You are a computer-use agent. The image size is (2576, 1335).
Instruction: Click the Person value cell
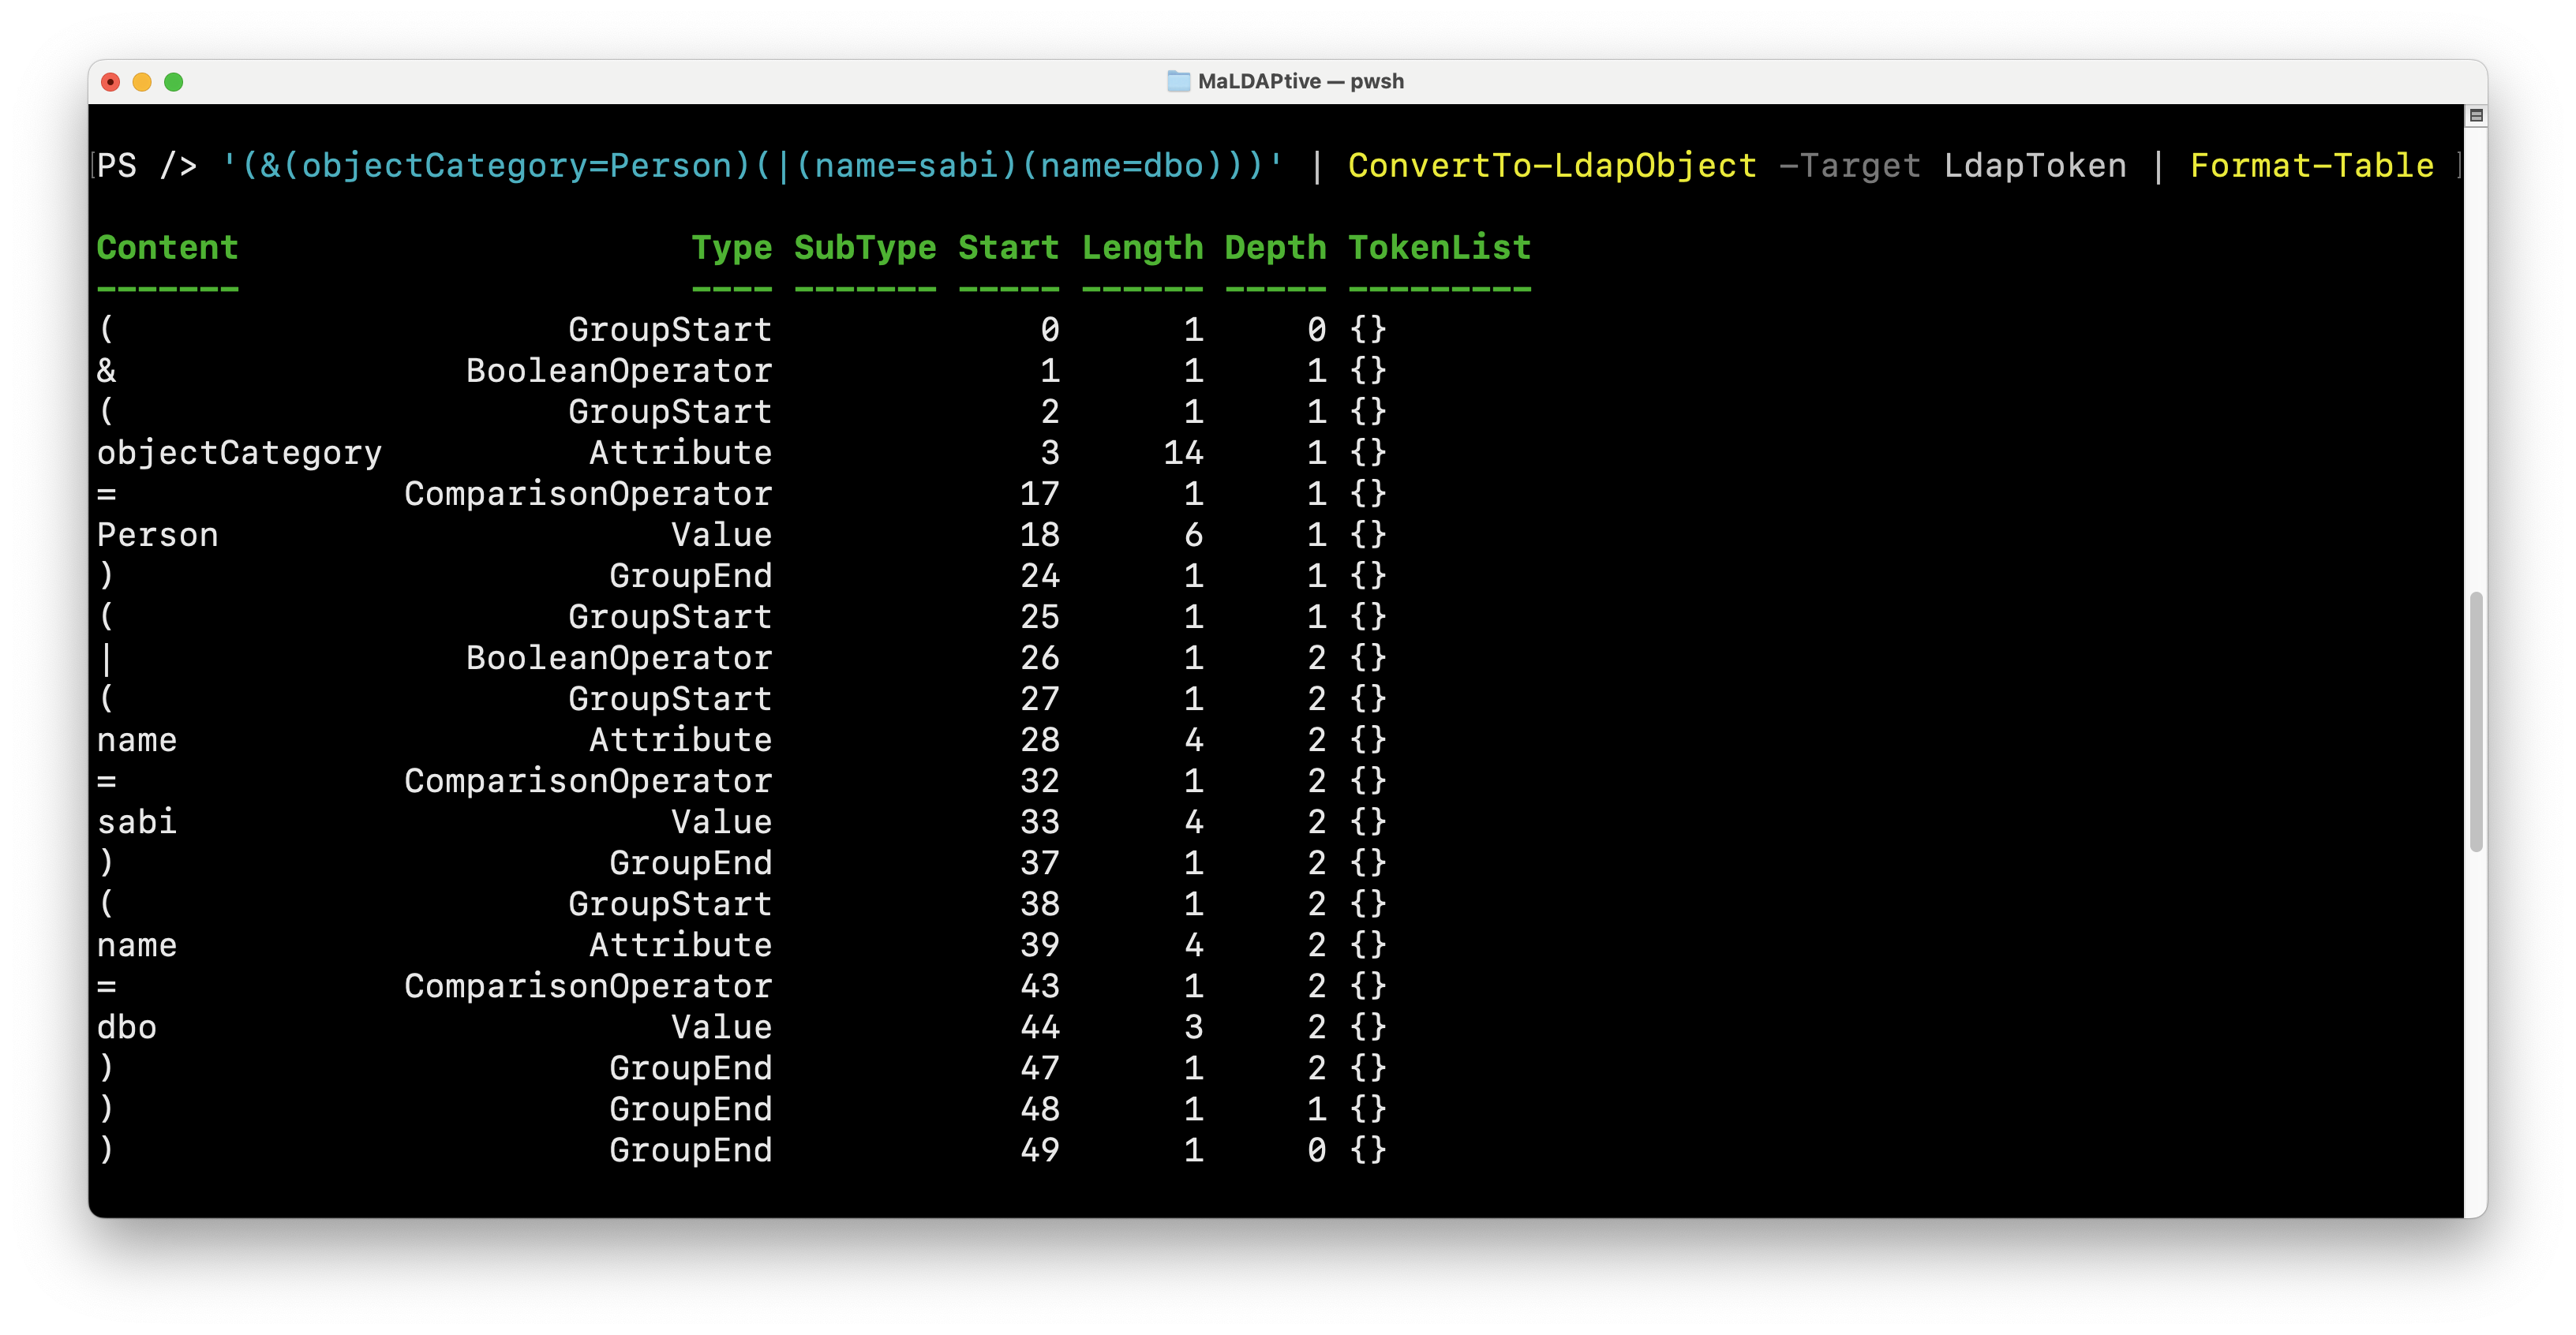[157, 535]
